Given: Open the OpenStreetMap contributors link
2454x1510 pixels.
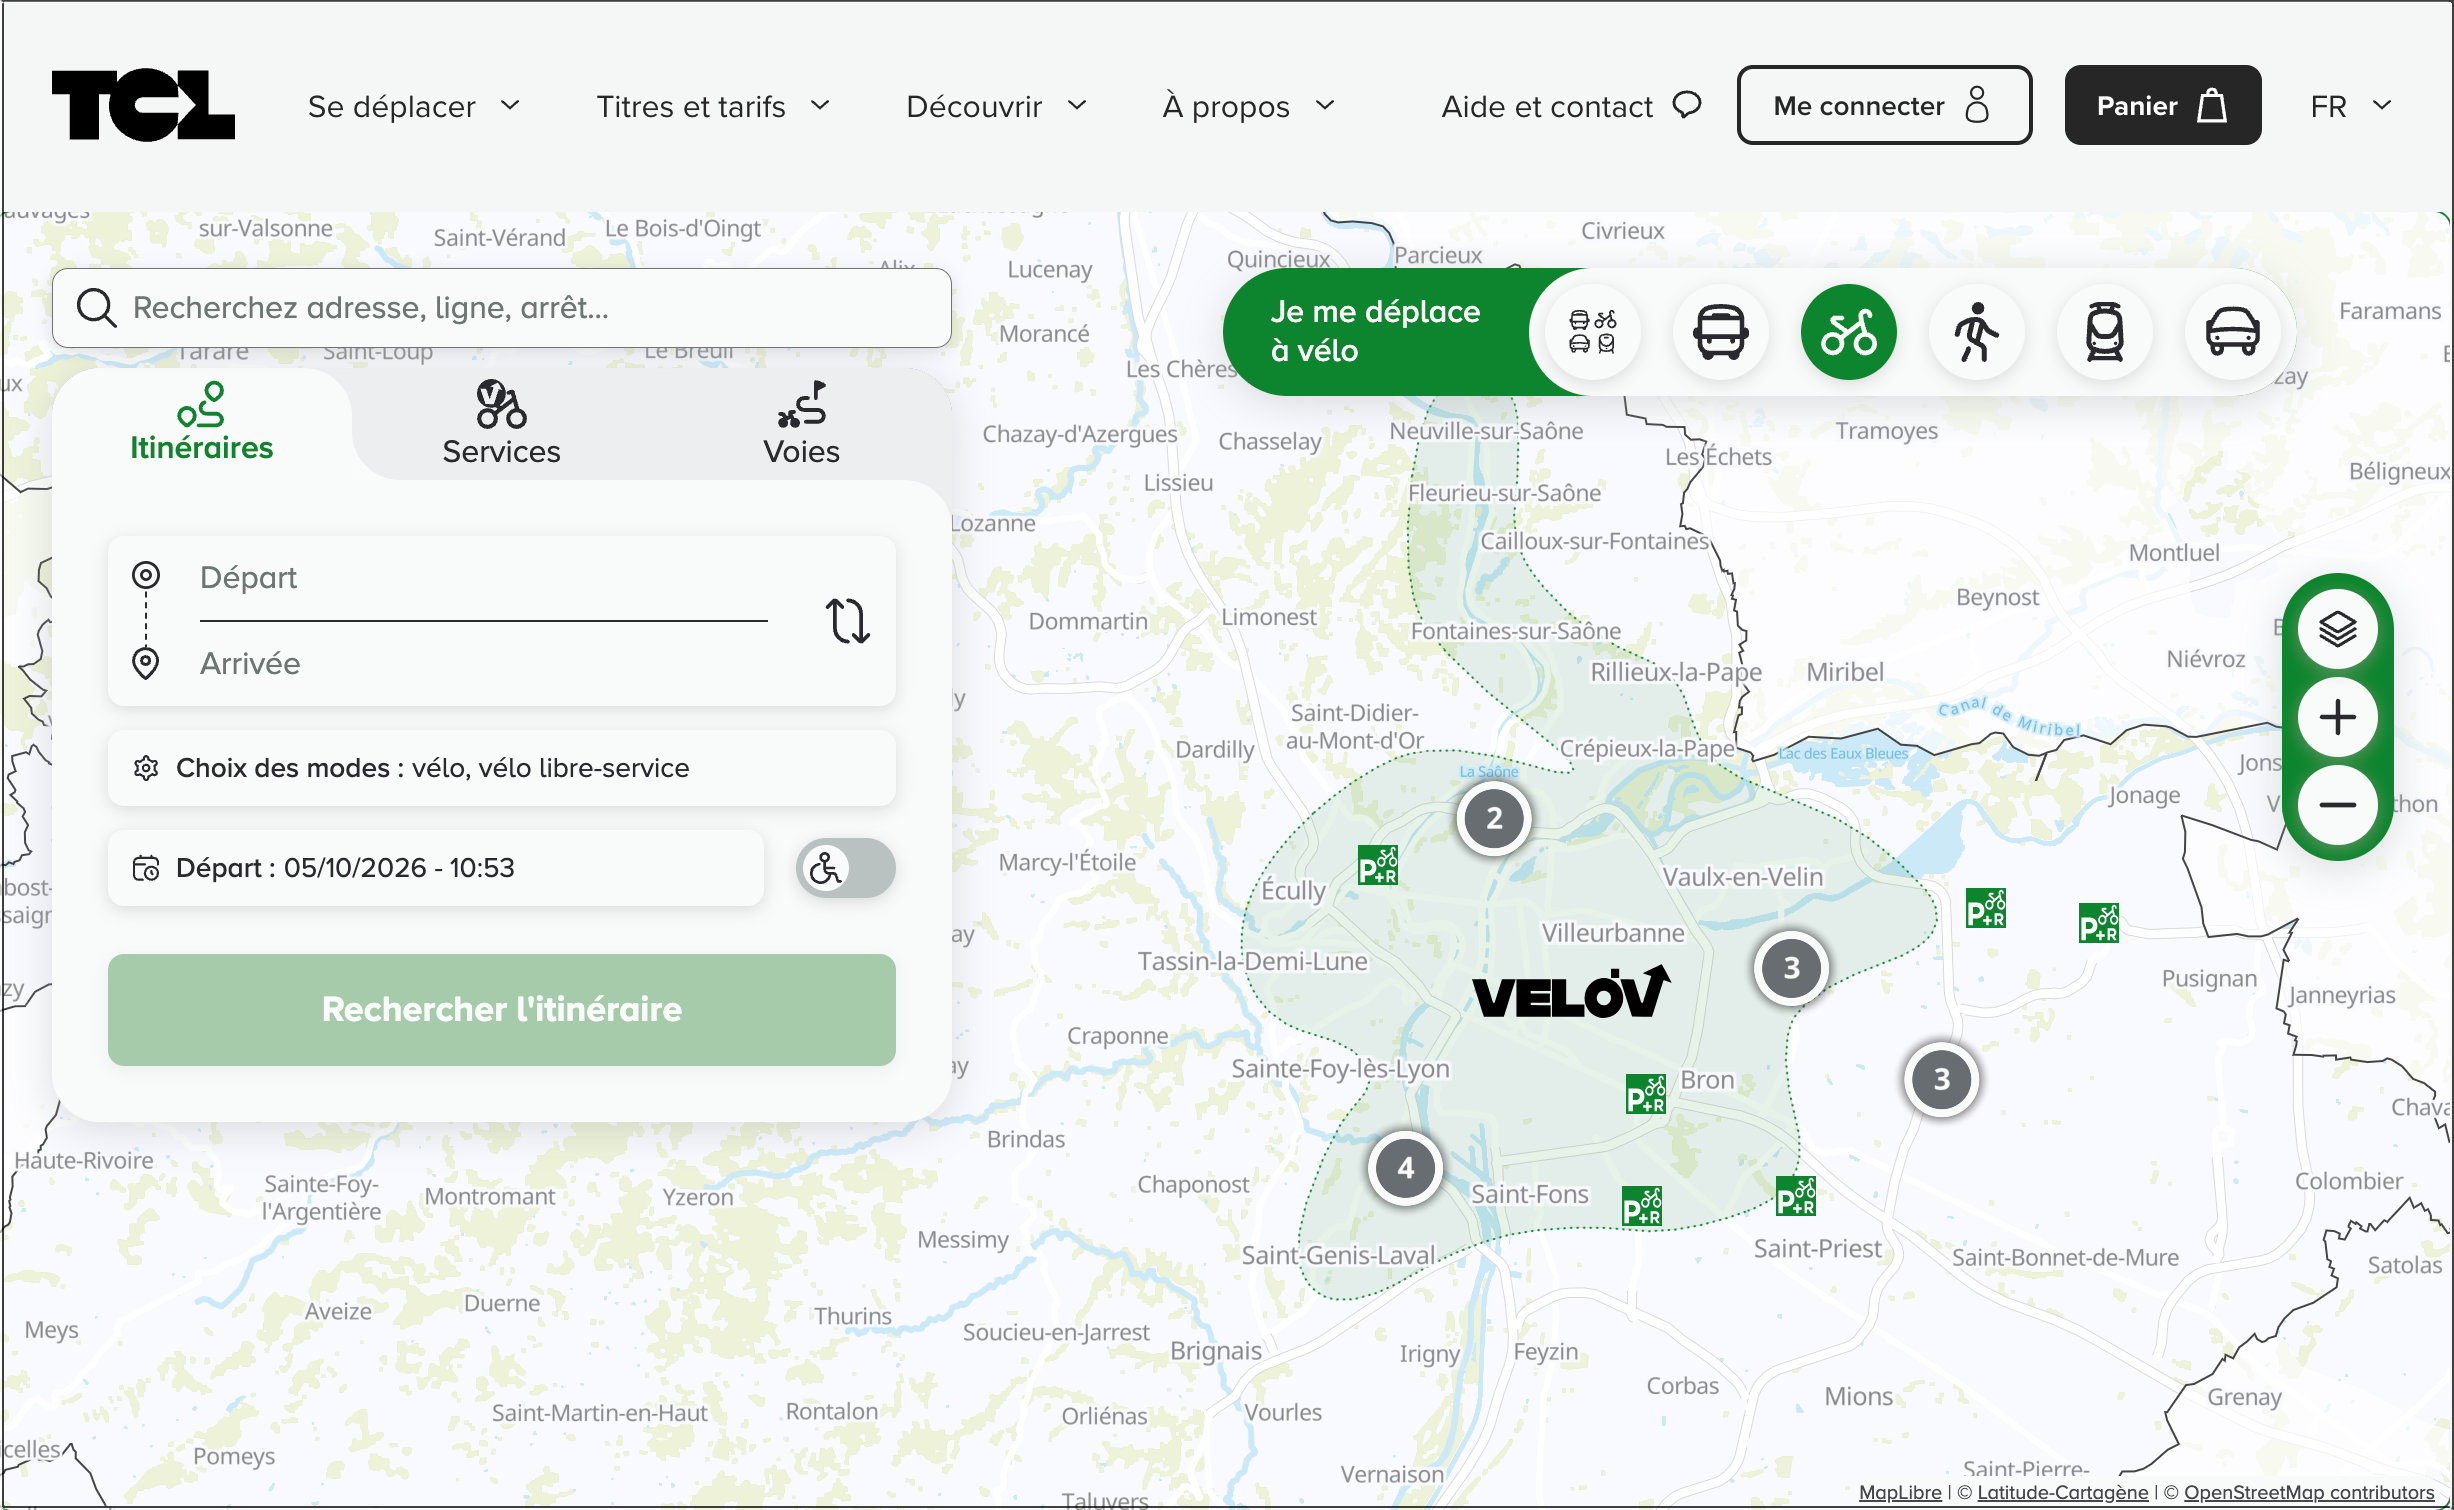Looking at the screenshot, I should pos(2308,1493).
